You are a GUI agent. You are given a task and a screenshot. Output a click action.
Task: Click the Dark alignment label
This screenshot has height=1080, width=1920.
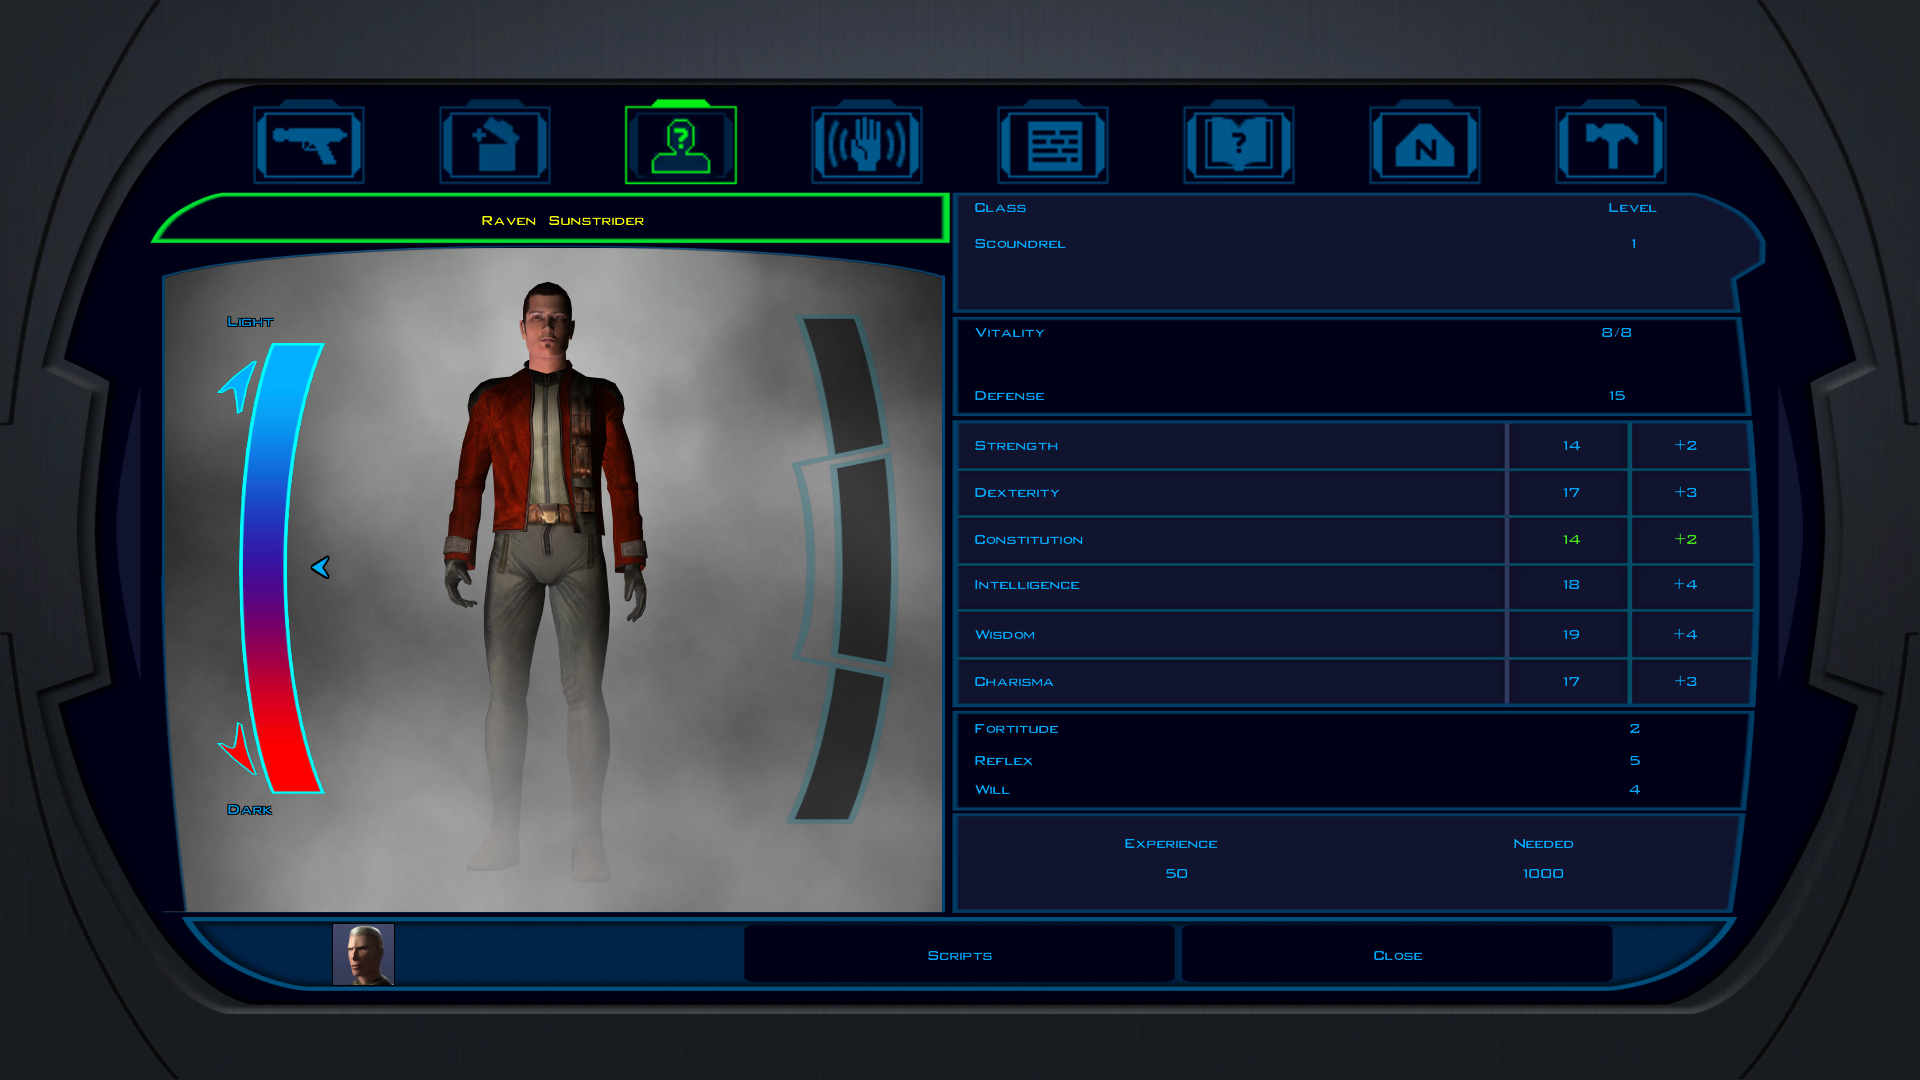249,810
